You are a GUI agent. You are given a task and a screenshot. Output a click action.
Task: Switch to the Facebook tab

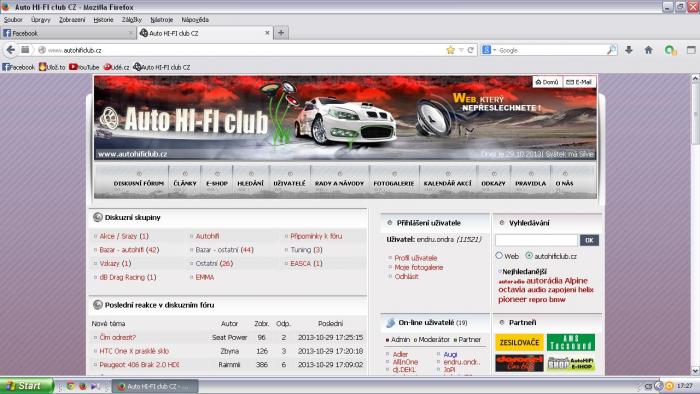point(67,33)
